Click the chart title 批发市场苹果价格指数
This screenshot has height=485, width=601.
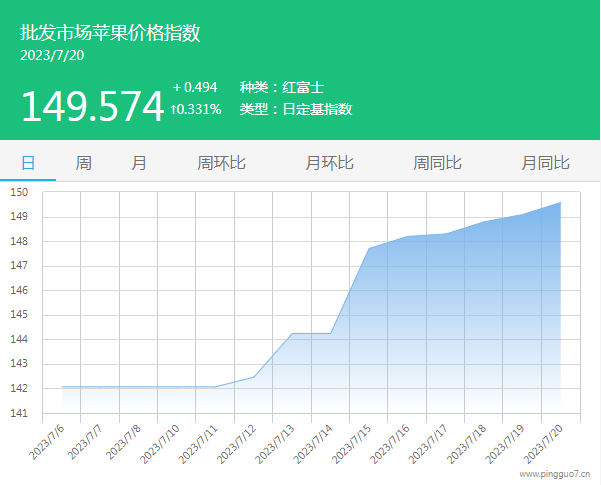coord(110,33)
